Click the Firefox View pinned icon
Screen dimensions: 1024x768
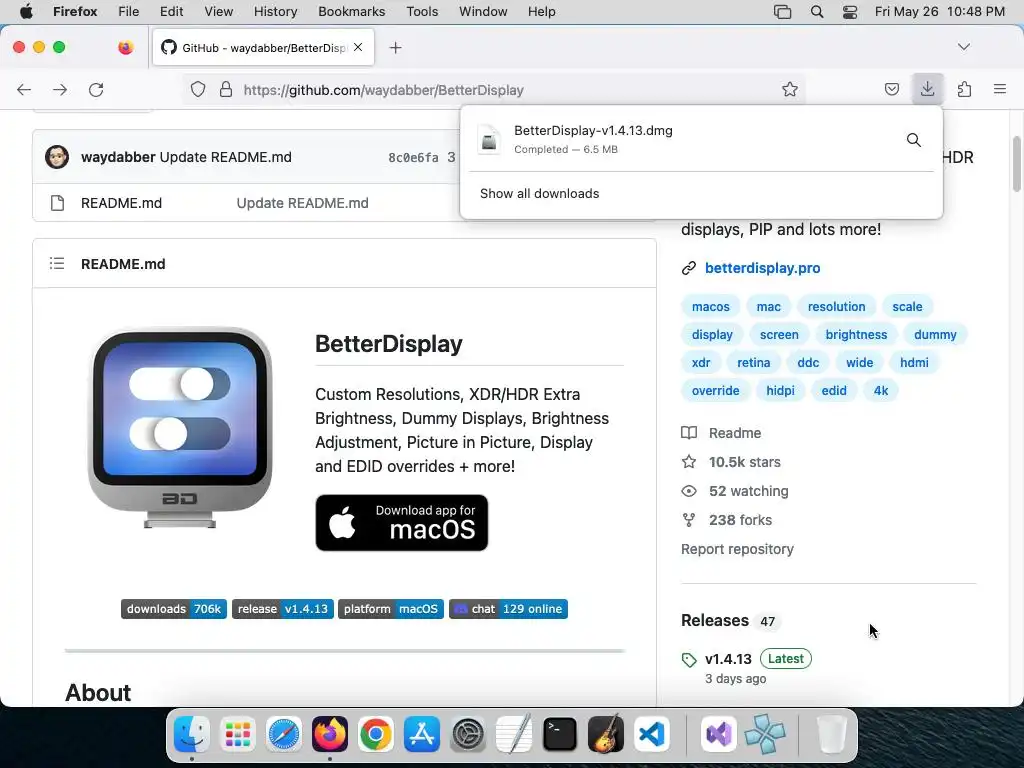tap(125, 47)
